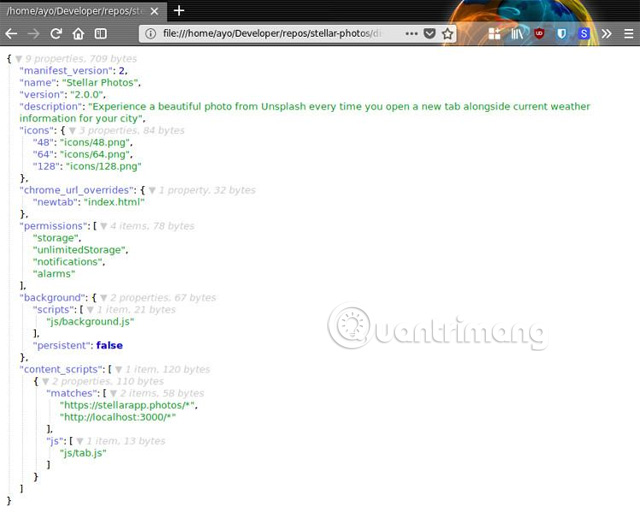
Task: Open the blue S extension icon
Action: point(584,33)
